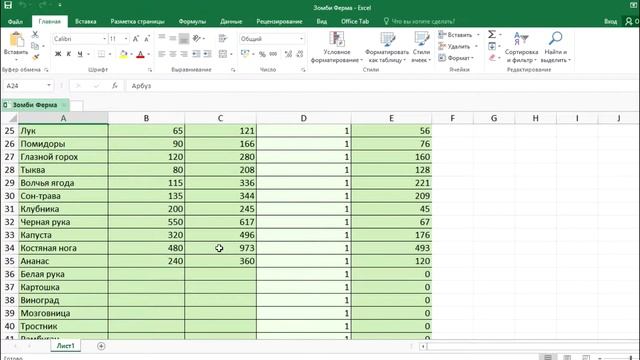Open the Файл tab

pyautogui.click(x=15, y=21)
